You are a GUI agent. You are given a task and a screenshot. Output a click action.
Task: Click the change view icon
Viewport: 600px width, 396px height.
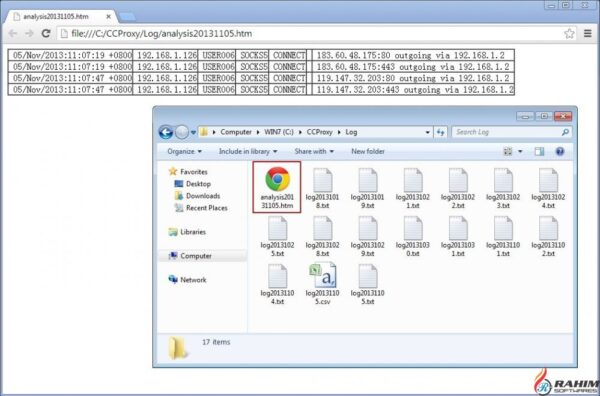pos(508,152)
